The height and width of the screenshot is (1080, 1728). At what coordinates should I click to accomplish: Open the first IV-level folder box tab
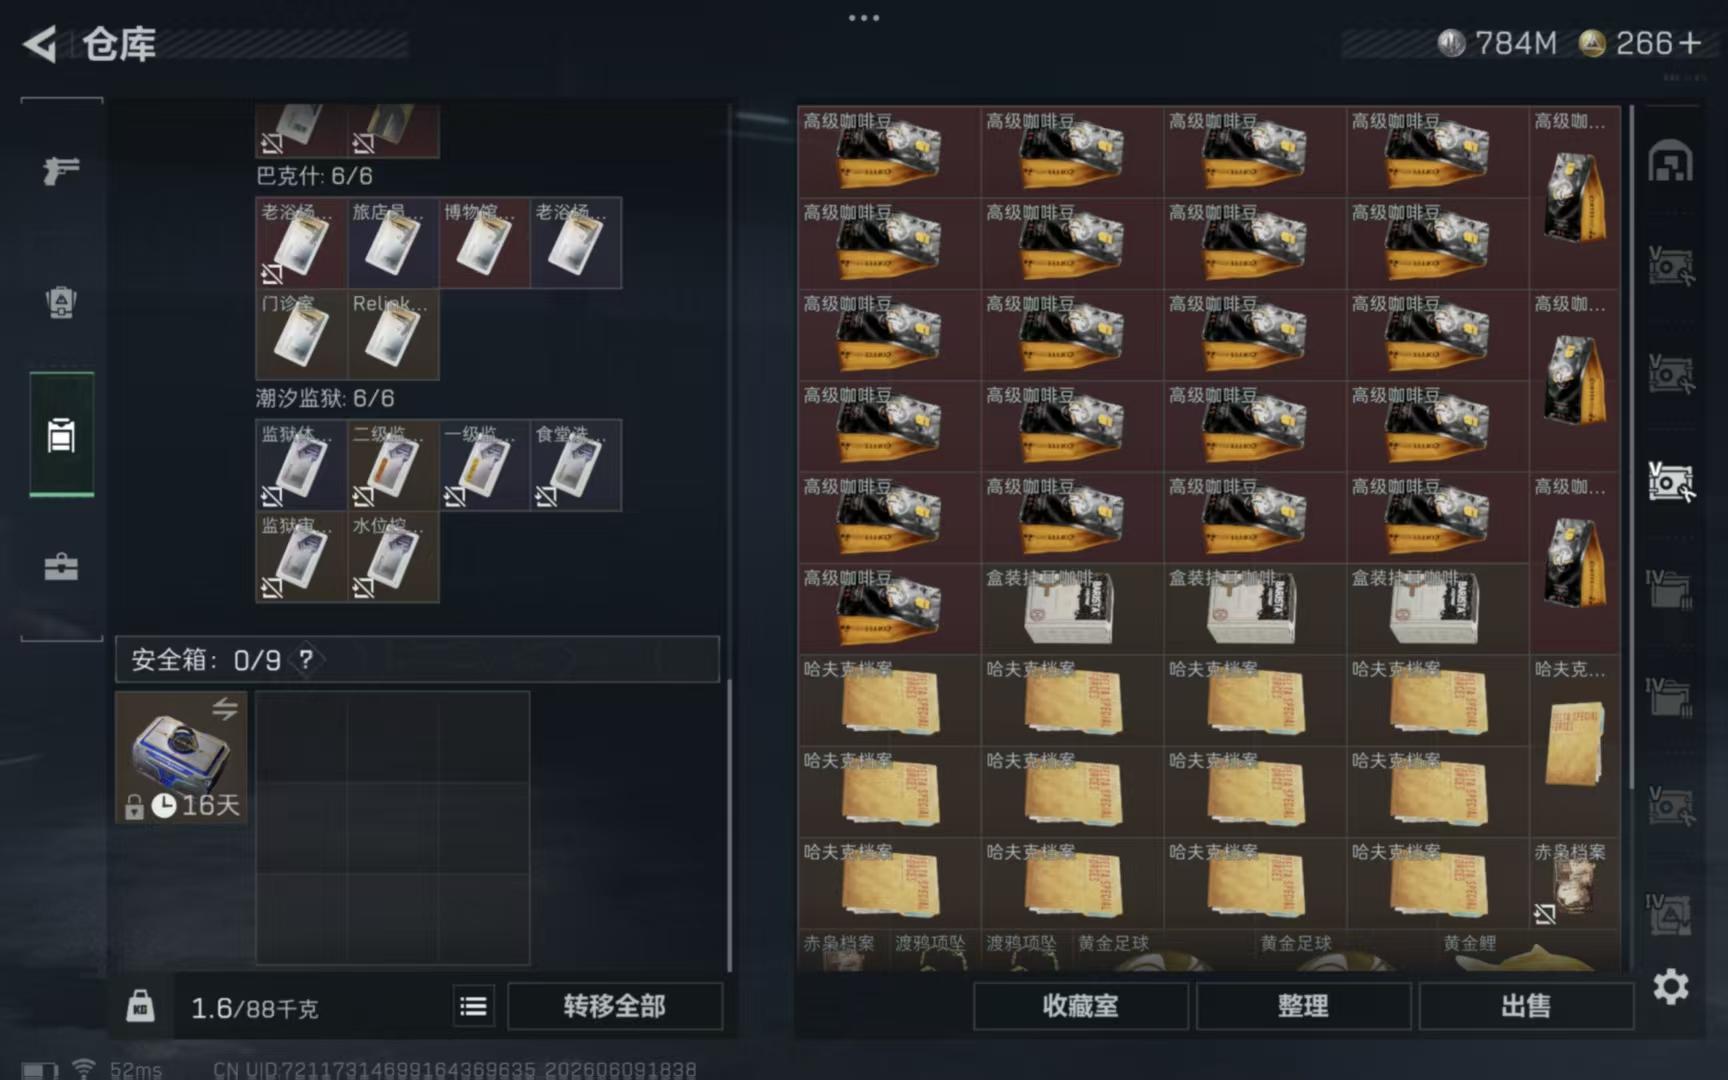coord(1670,589)
